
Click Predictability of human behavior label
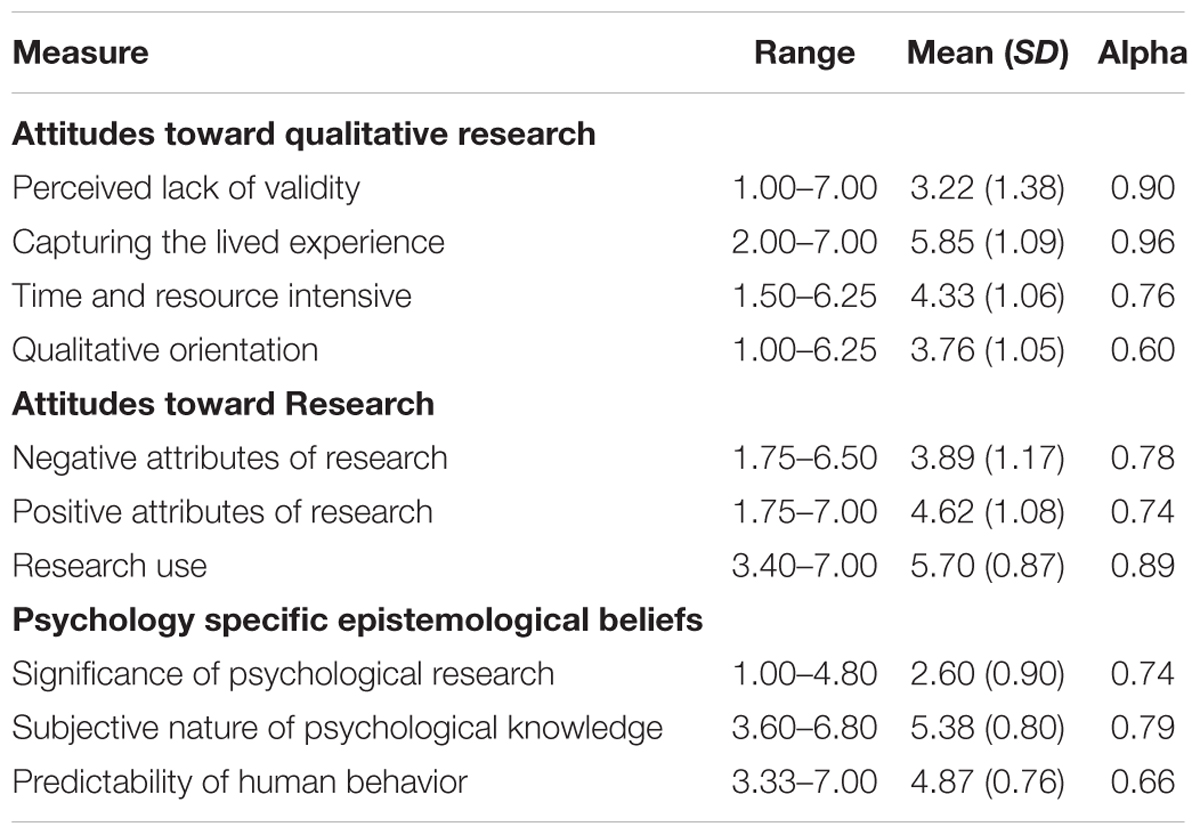pyautogui.click(x=240, y=781)
